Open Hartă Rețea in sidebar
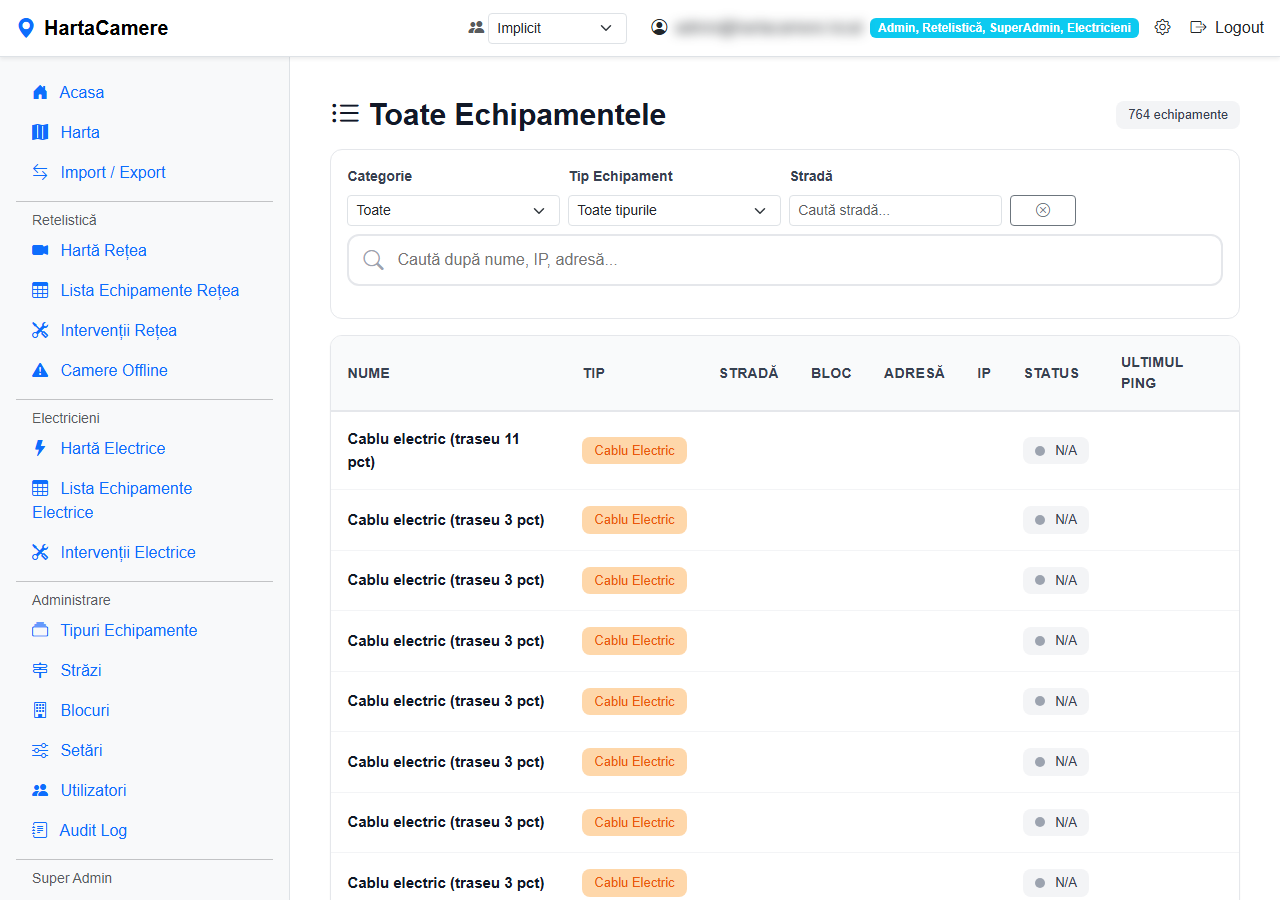 pos(103,250)
